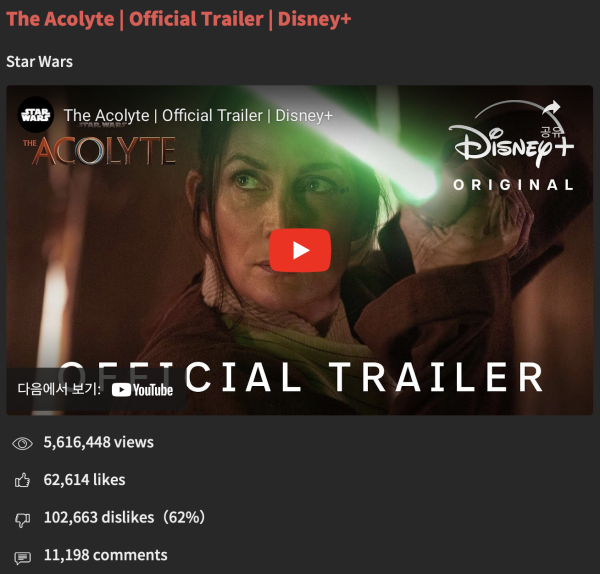Open the video on YouTube via logo
Screen dimensions: 600x574
click(x=142, y=390)
